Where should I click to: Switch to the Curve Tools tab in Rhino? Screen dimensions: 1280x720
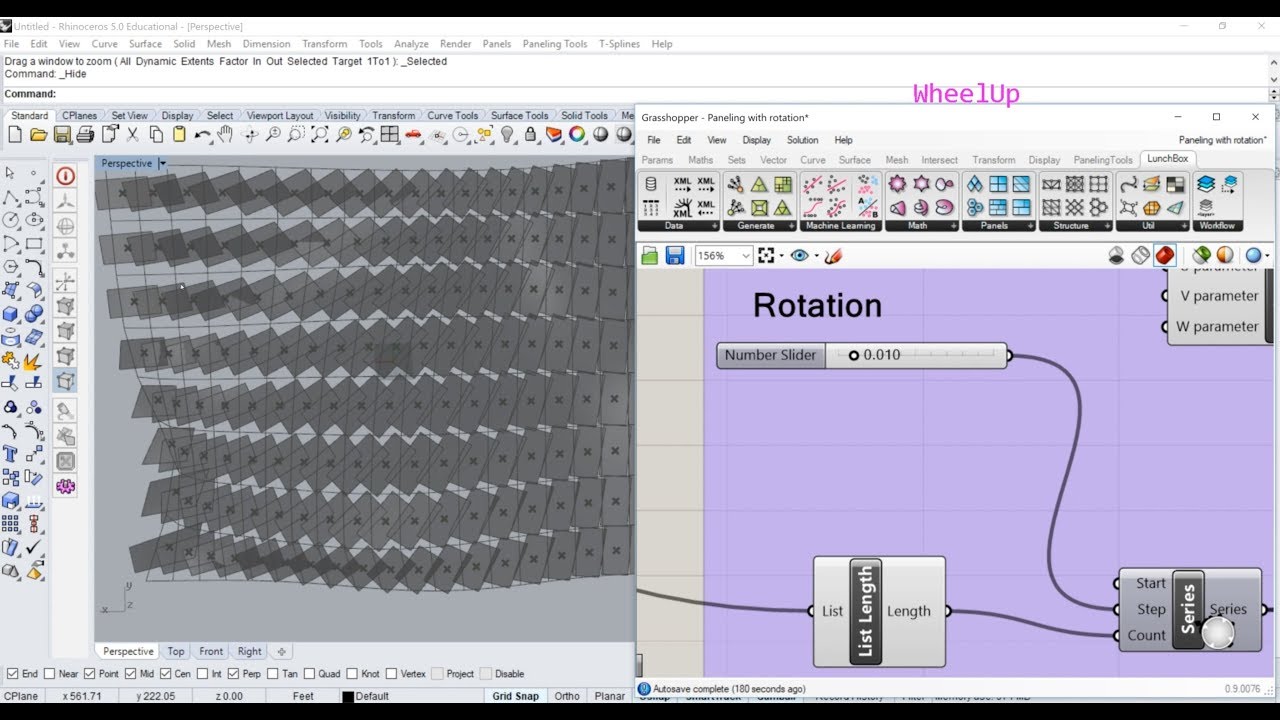[452, 116]
